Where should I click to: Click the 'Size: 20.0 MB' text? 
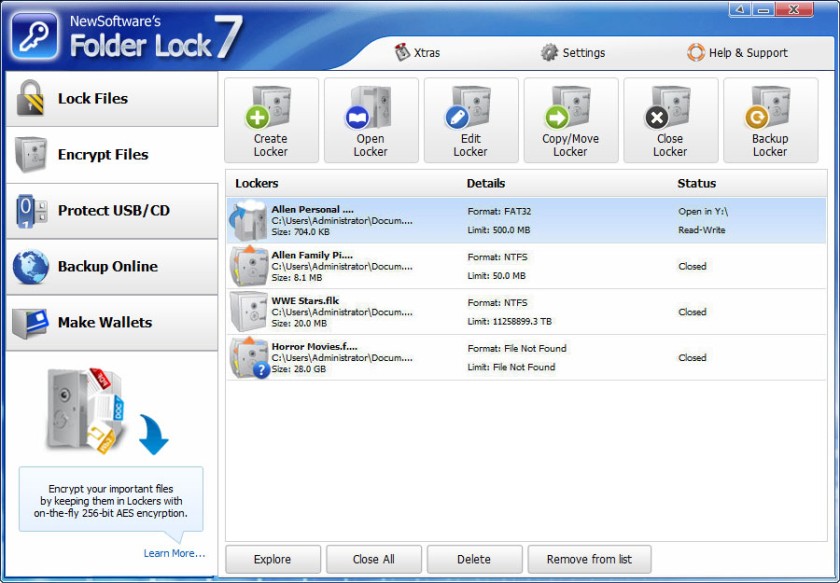(x=299, y=323)
